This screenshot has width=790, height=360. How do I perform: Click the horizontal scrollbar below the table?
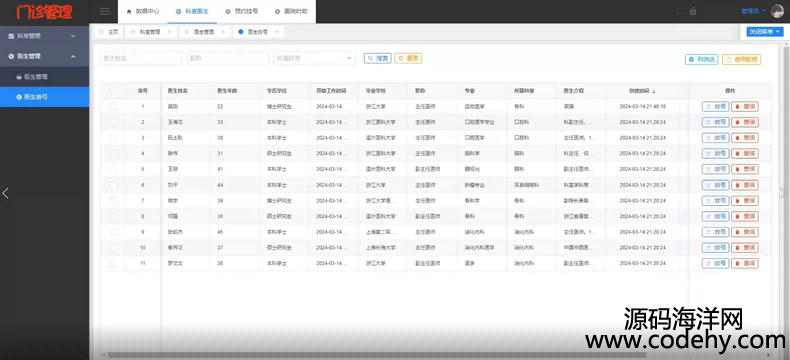pyautogui.click(x=377, y=354)
